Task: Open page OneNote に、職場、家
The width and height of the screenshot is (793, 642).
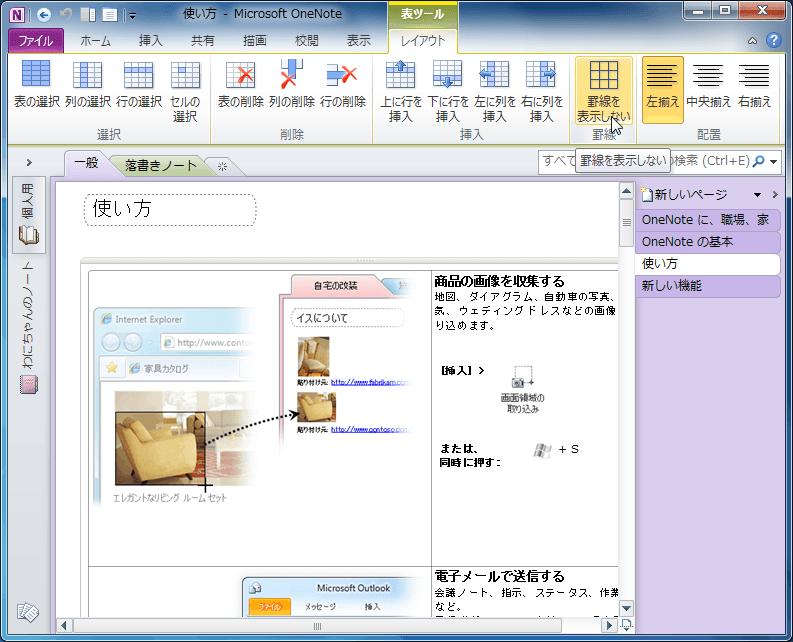Action: pos(708,220)
